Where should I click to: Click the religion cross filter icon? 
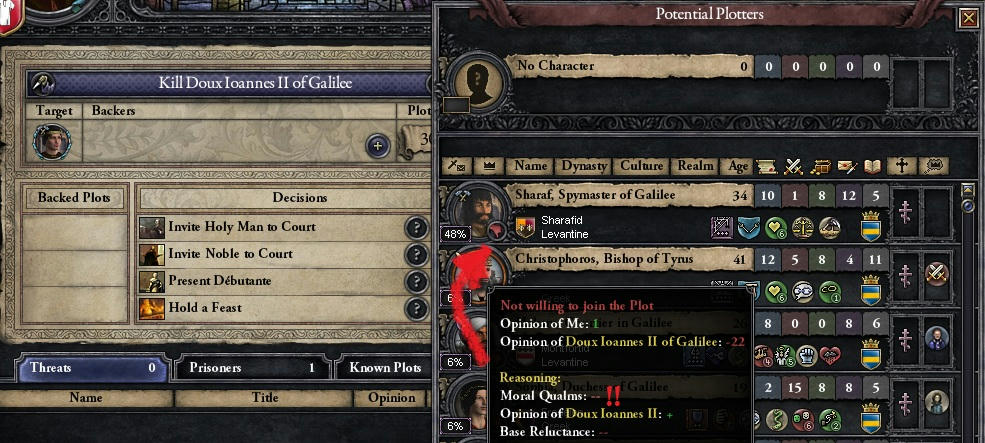click(x=901, y=166)
